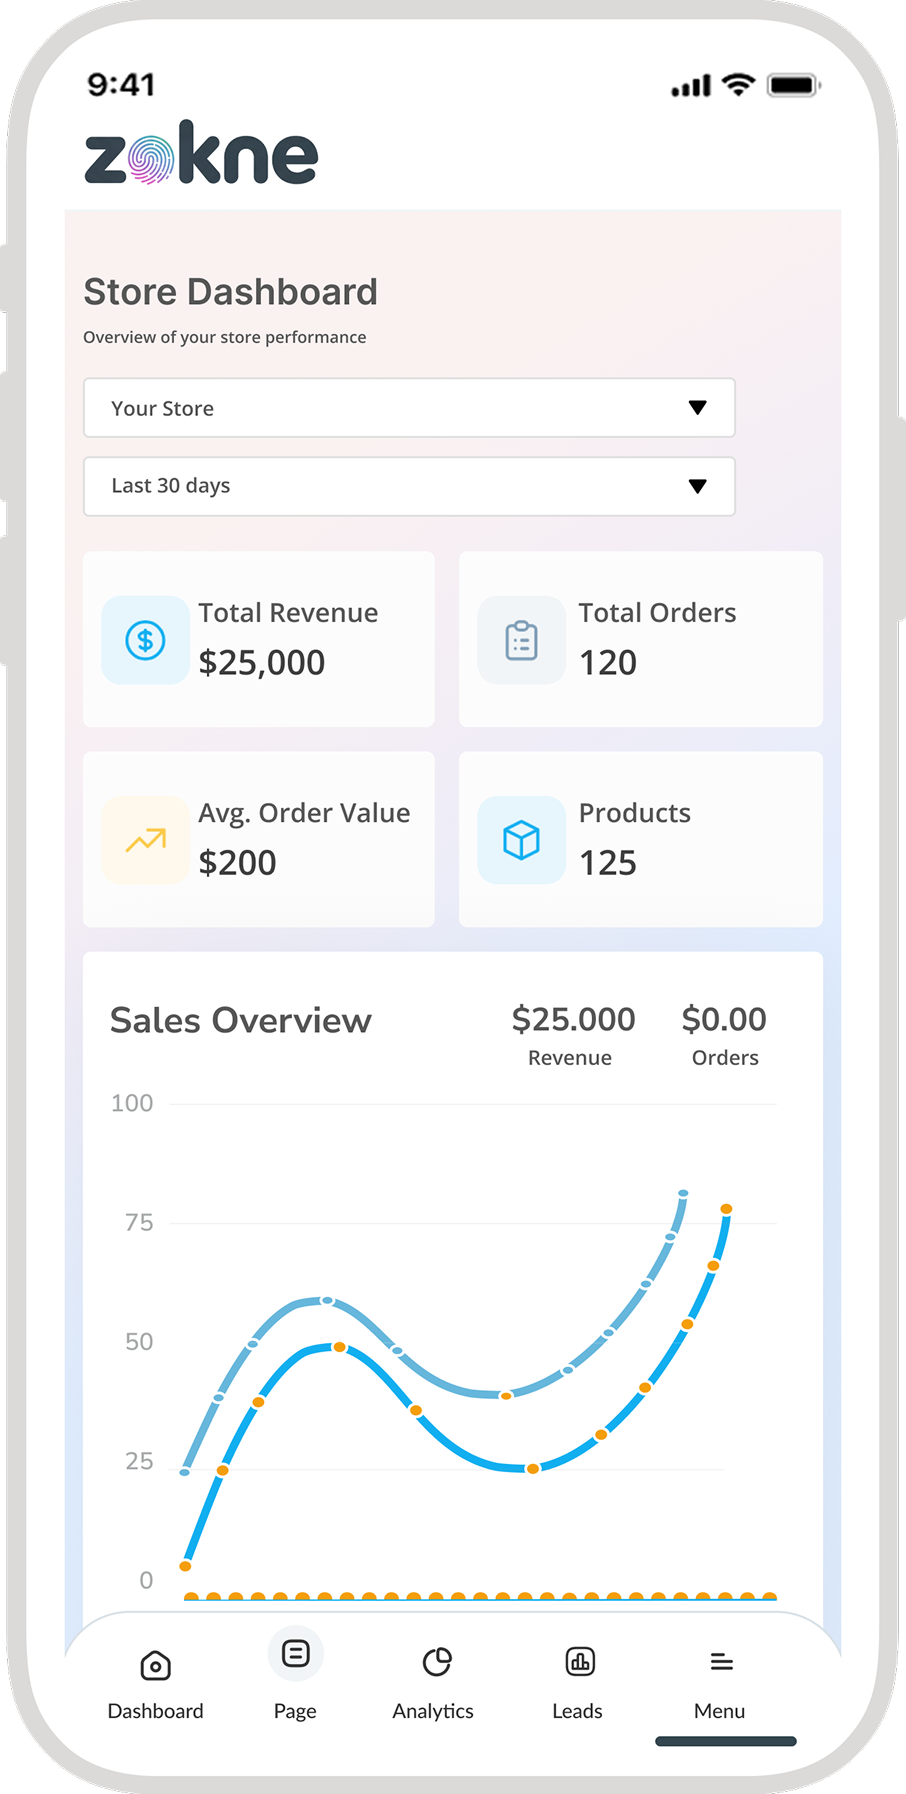Click the cube icon on Products

pyautogui.click(x=521, y=840)
